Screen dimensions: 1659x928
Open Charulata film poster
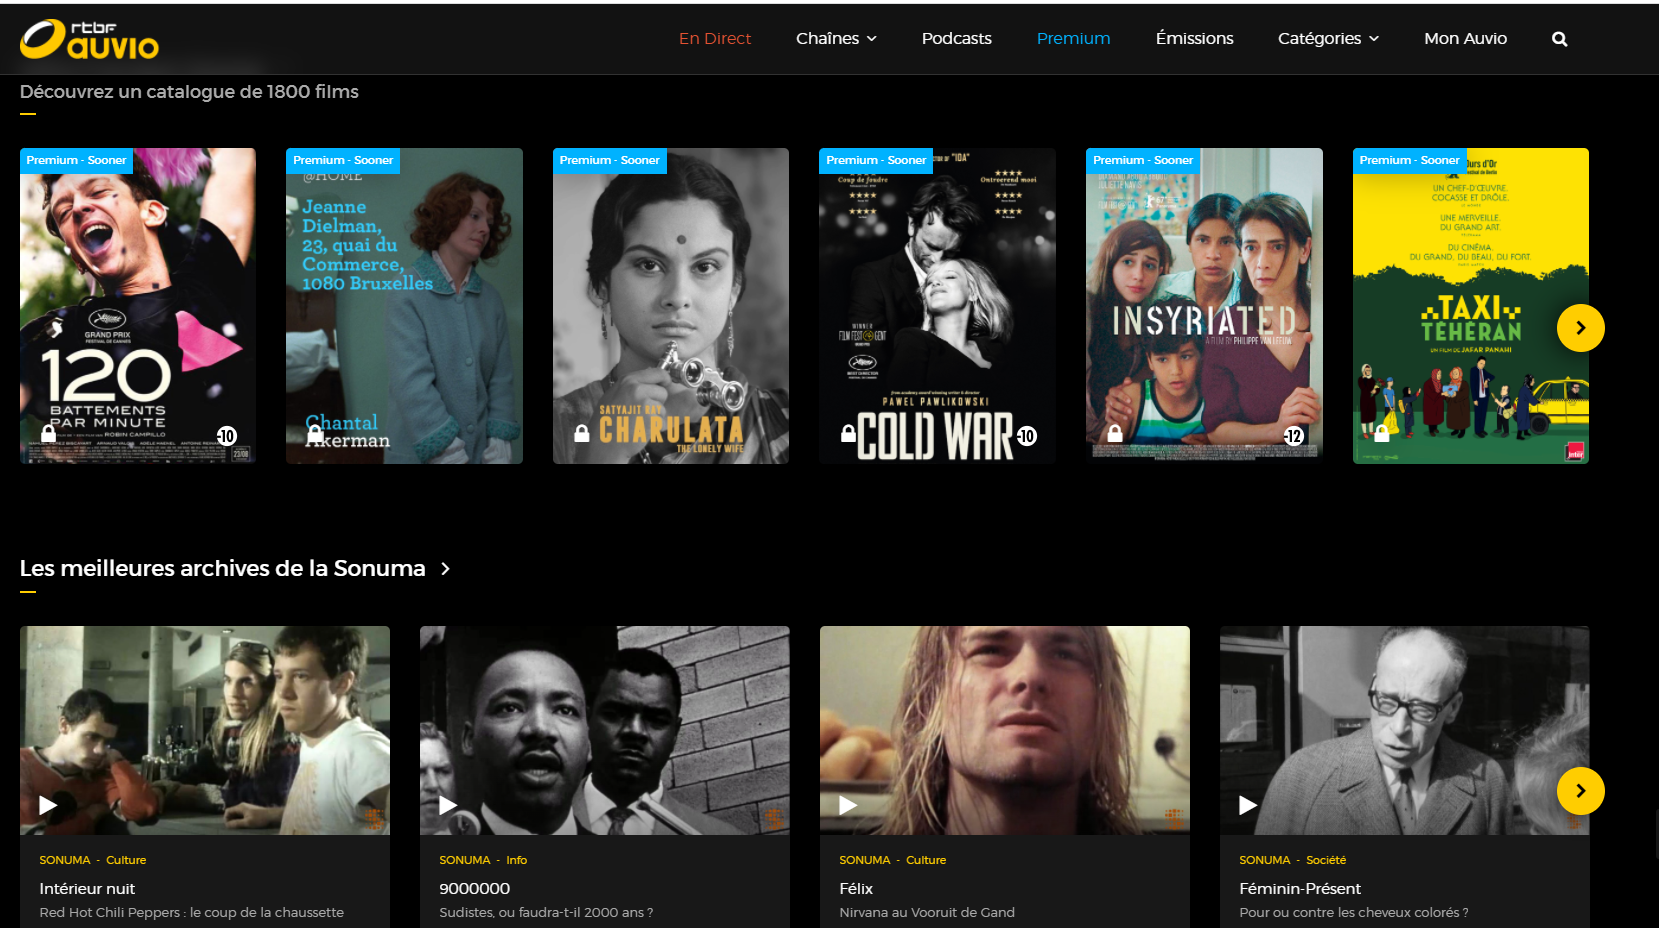coord(671,306)
